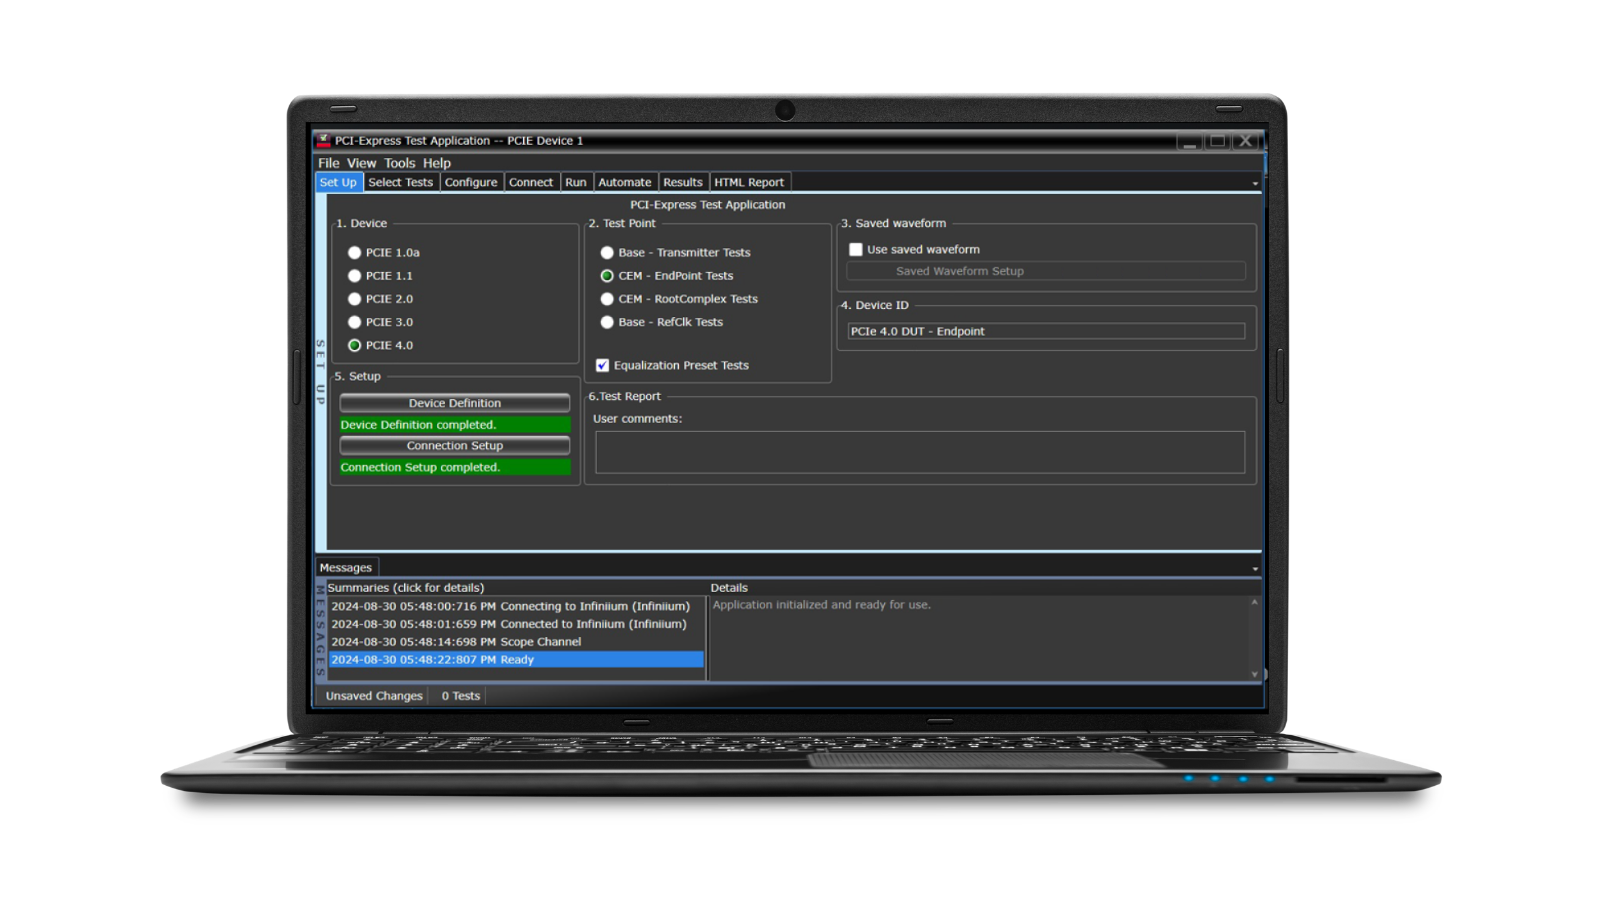This screenshot has width=1600, height=900.
Task: Switch to the Run tab
Action: (576, 182)
